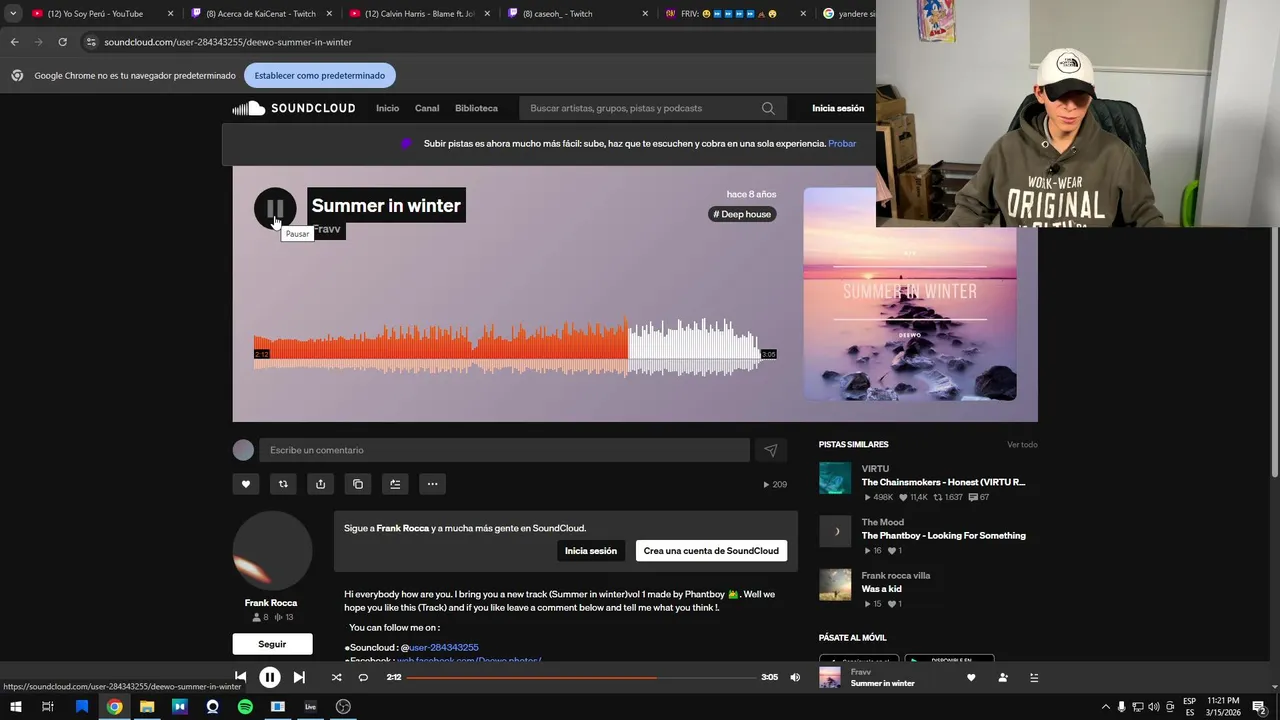Skip to previous track in bottom player
1280x720 pixels.
coord(240,677)
